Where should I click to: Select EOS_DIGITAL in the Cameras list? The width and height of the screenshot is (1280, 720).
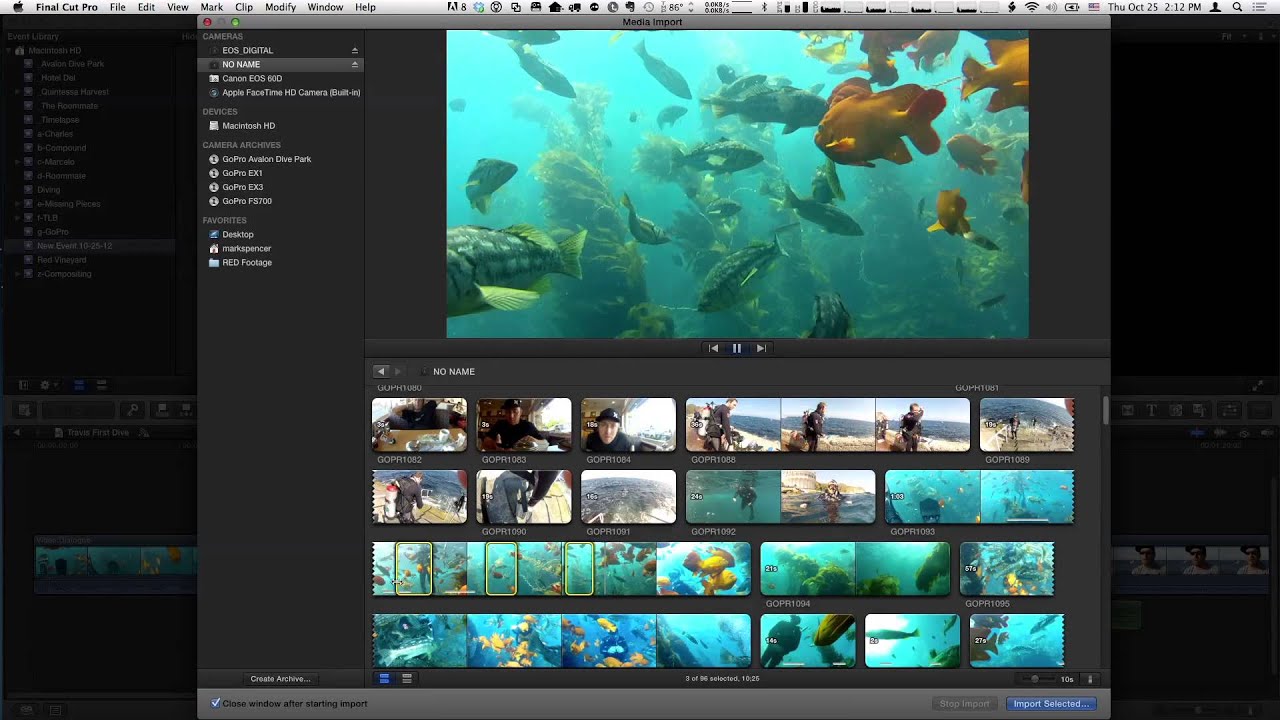click(x=247, y=50)
